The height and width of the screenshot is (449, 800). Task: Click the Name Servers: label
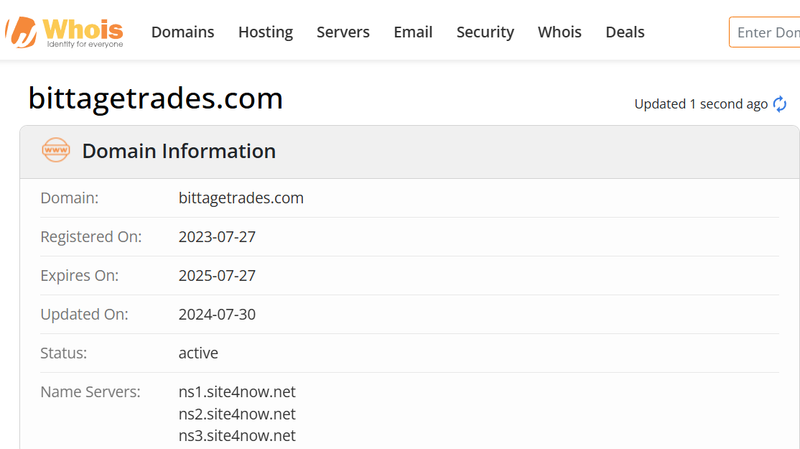90,392
